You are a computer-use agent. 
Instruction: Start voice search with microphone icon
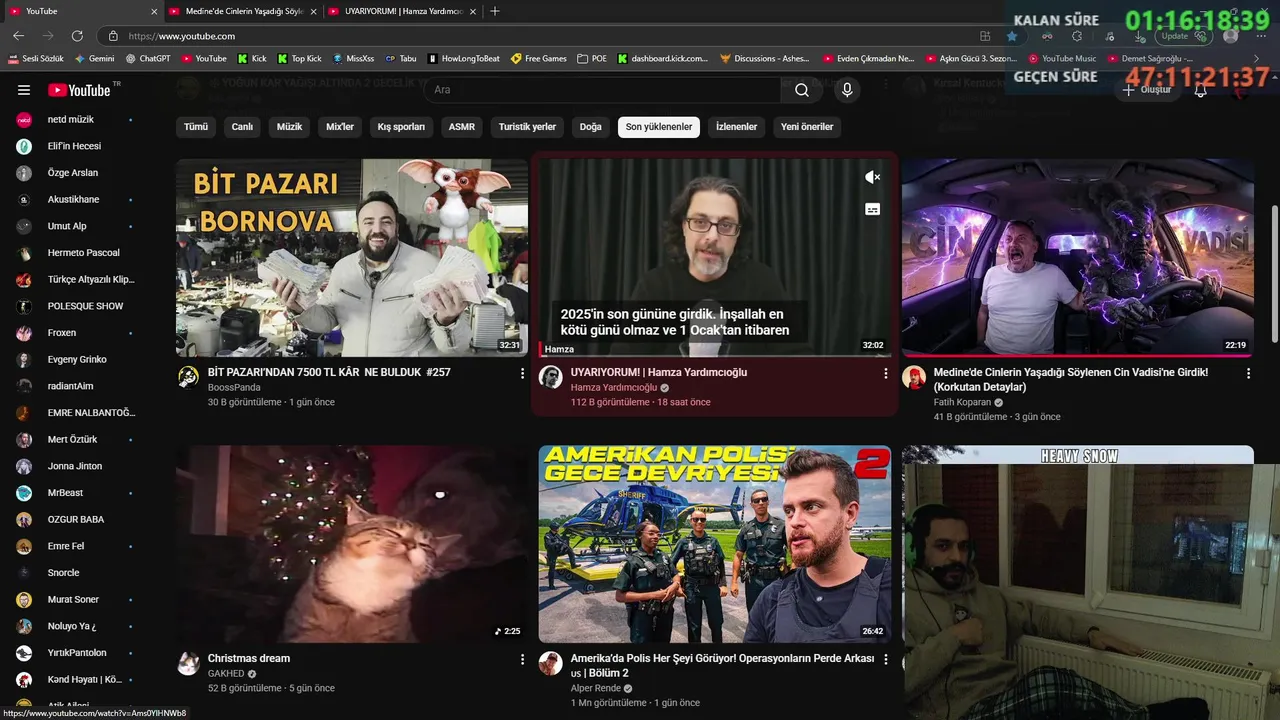click(x=847, y=90)
